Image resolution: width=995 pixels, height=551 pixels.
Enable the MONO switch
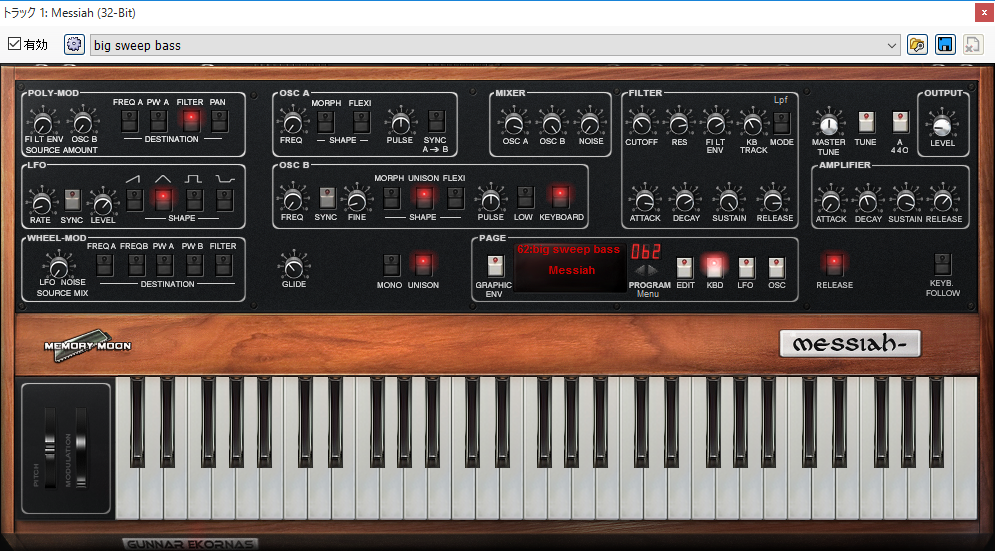tap(391, 265)
